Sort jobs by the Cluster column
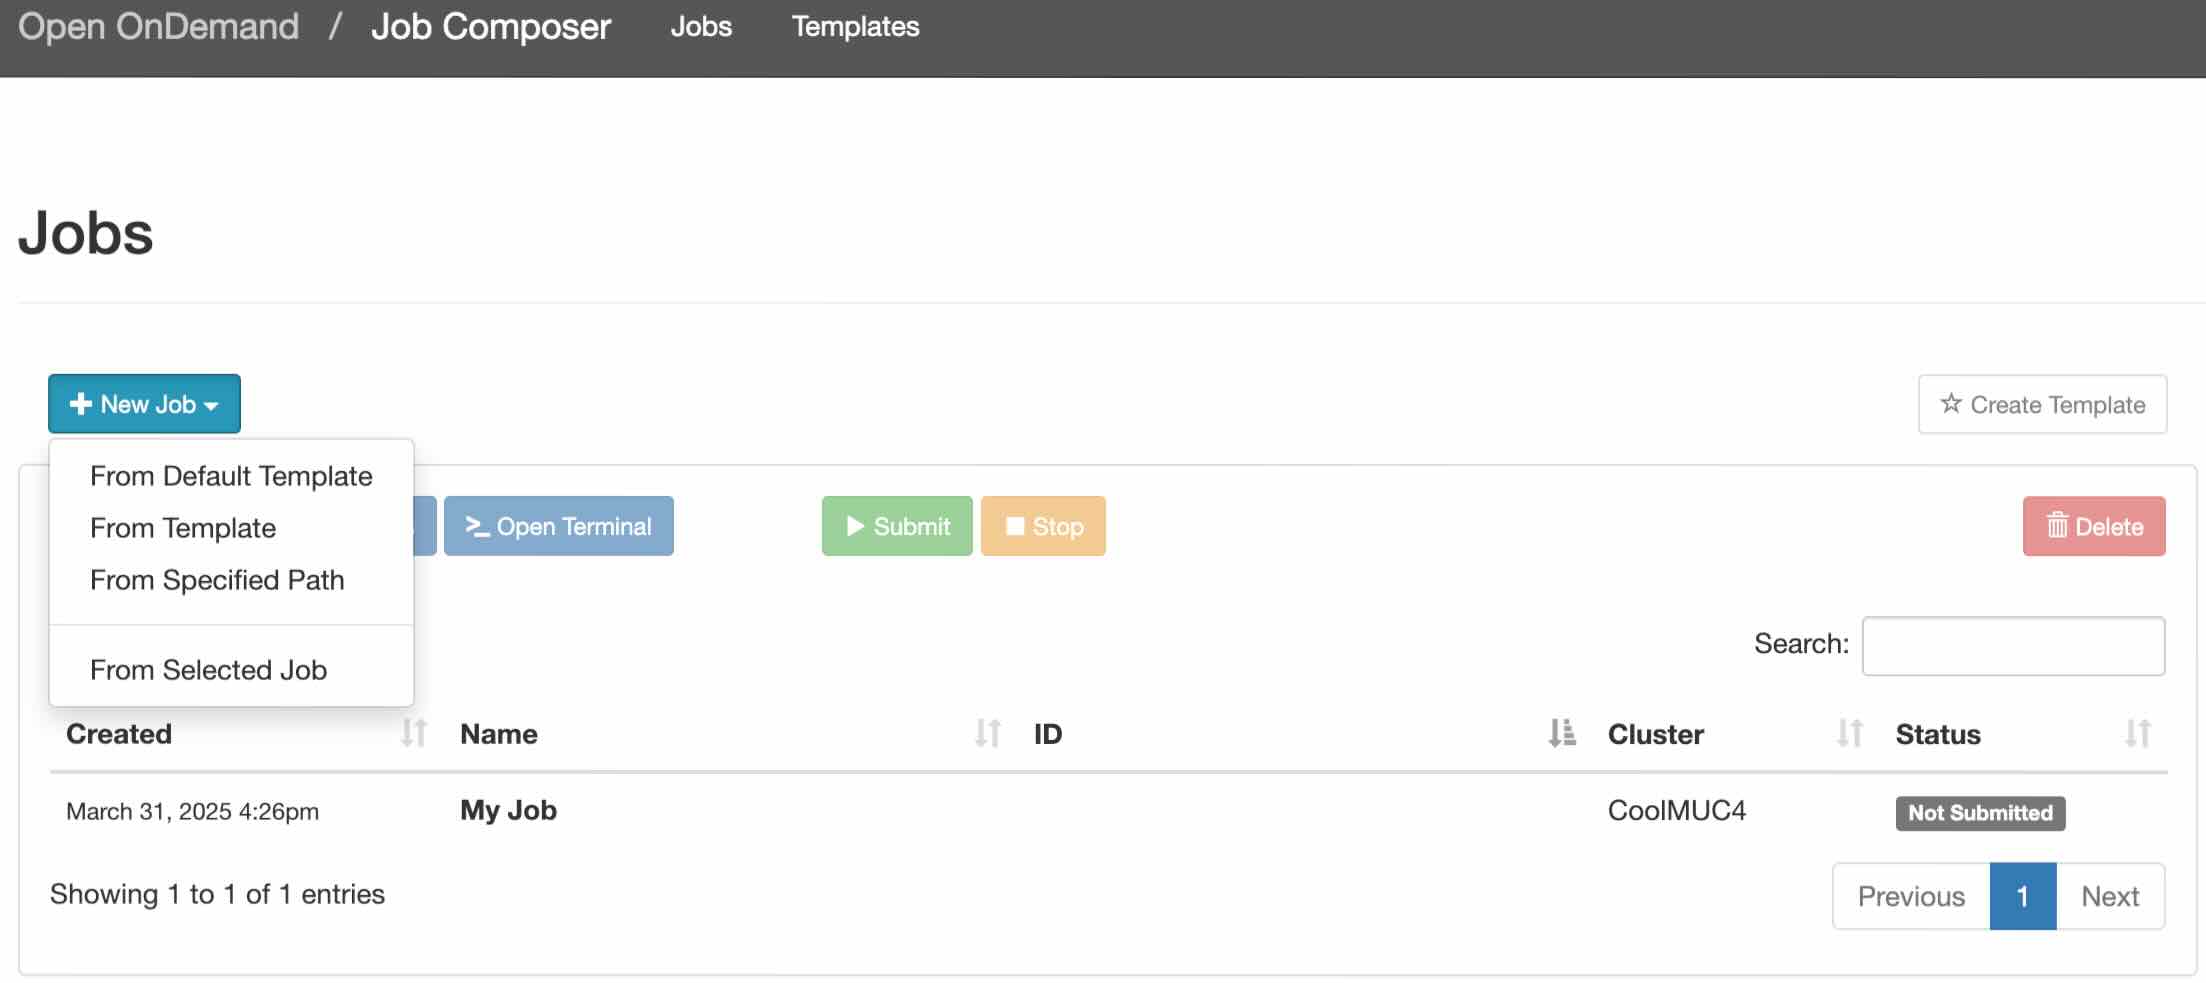 (1655, 734)
